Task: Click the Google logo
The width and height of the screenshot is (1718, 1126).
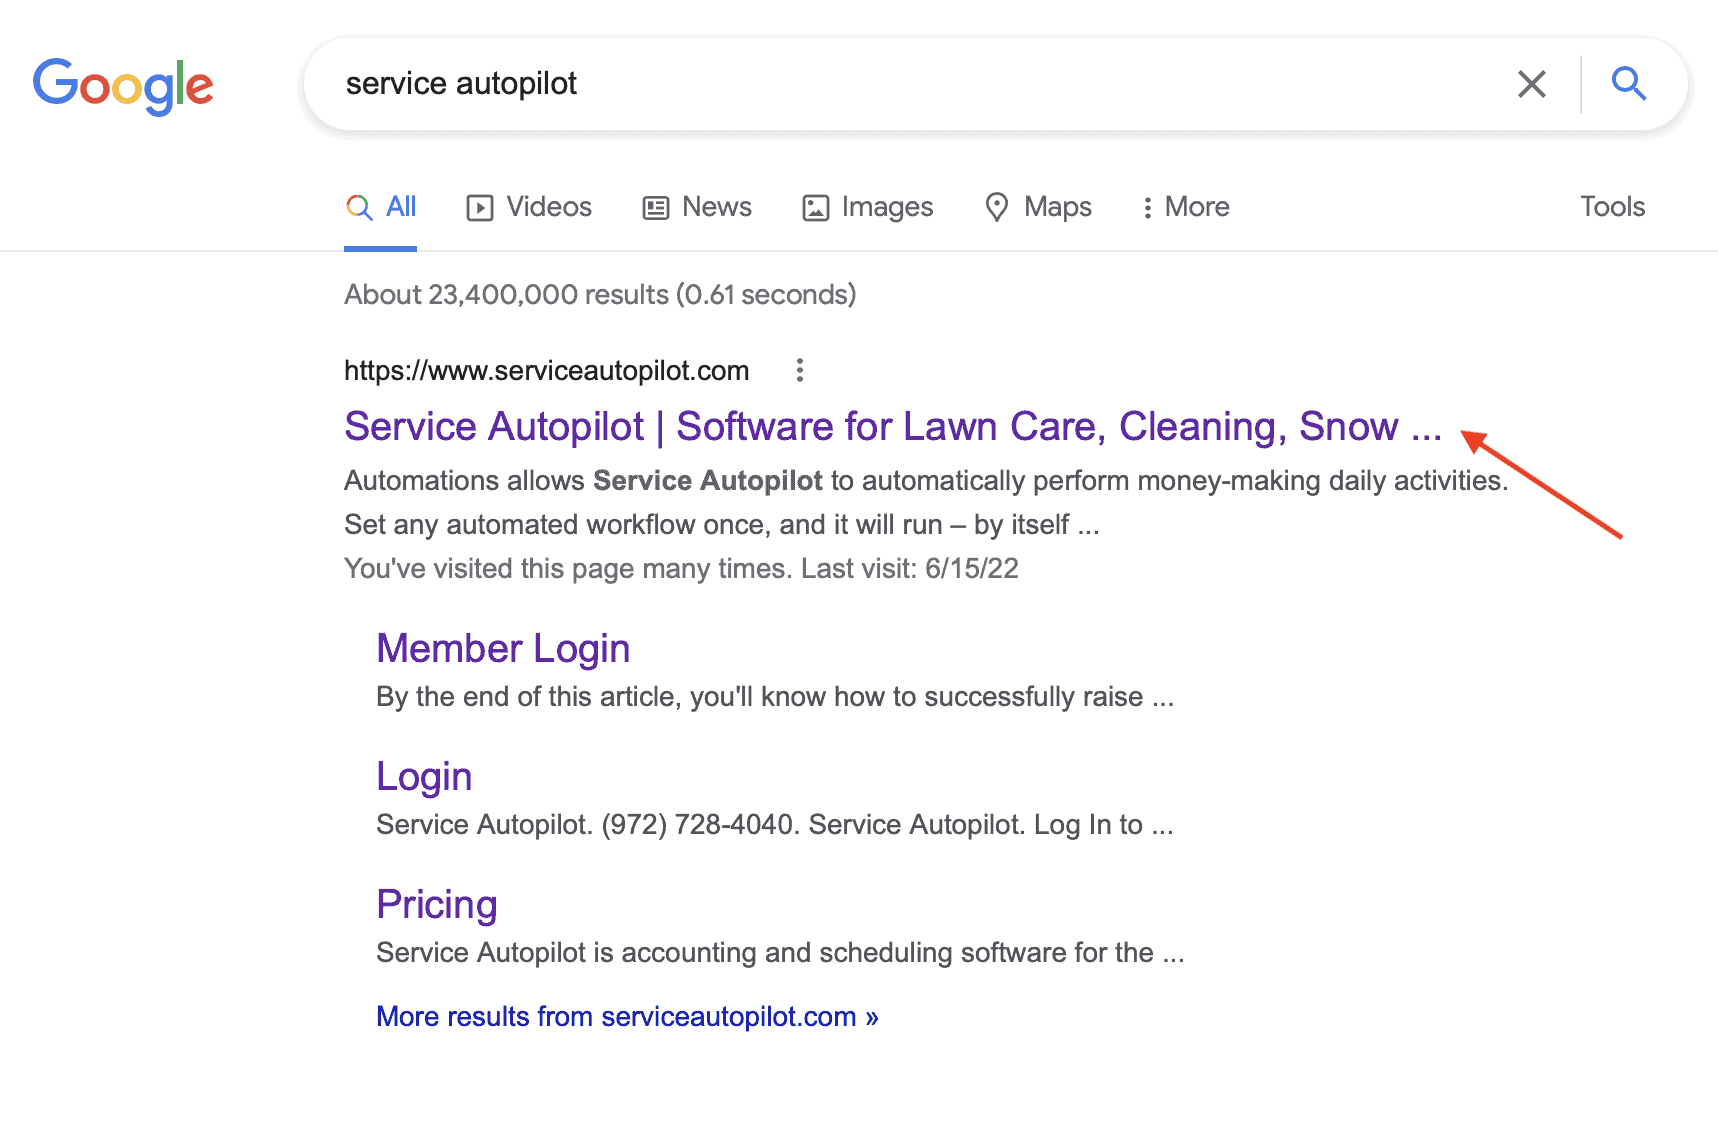Action: click(123, 86)
